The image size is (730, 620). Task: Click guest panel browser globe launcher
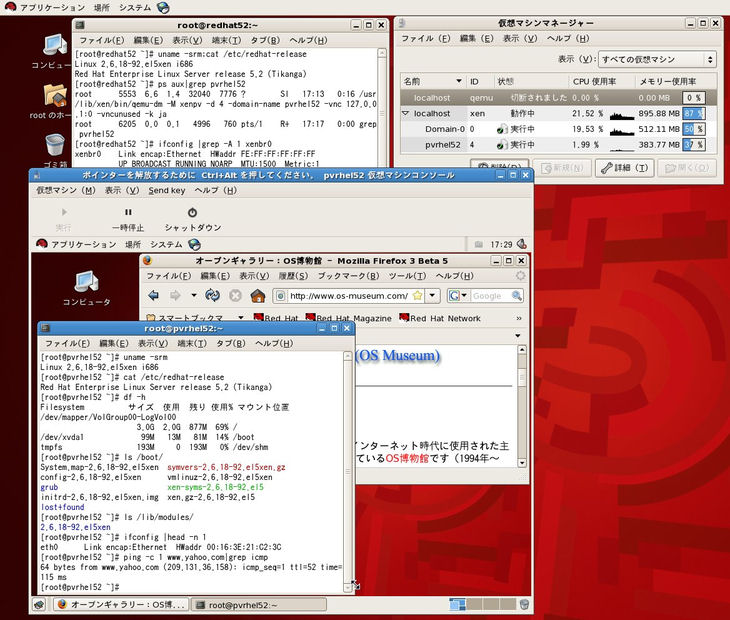pos(195,244)
